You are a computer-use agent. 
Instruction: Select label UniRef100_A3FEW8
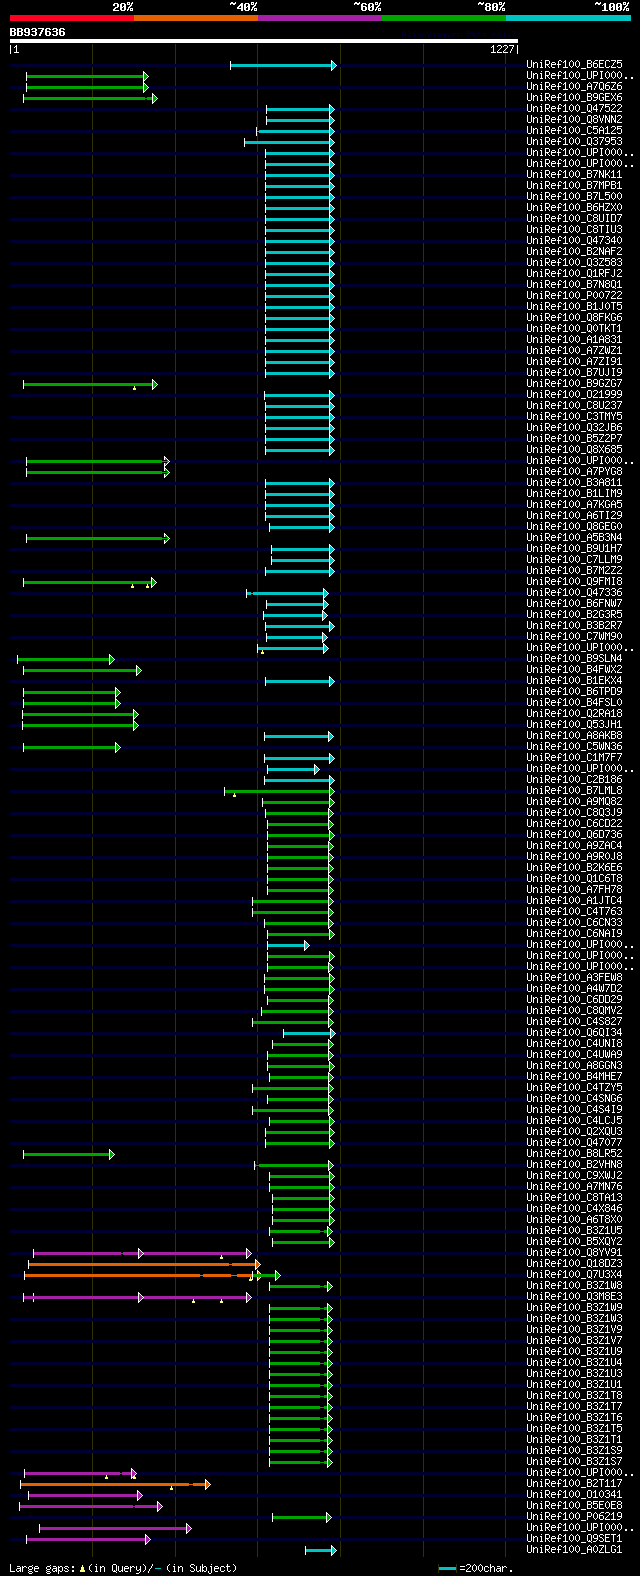coord(574,978)
